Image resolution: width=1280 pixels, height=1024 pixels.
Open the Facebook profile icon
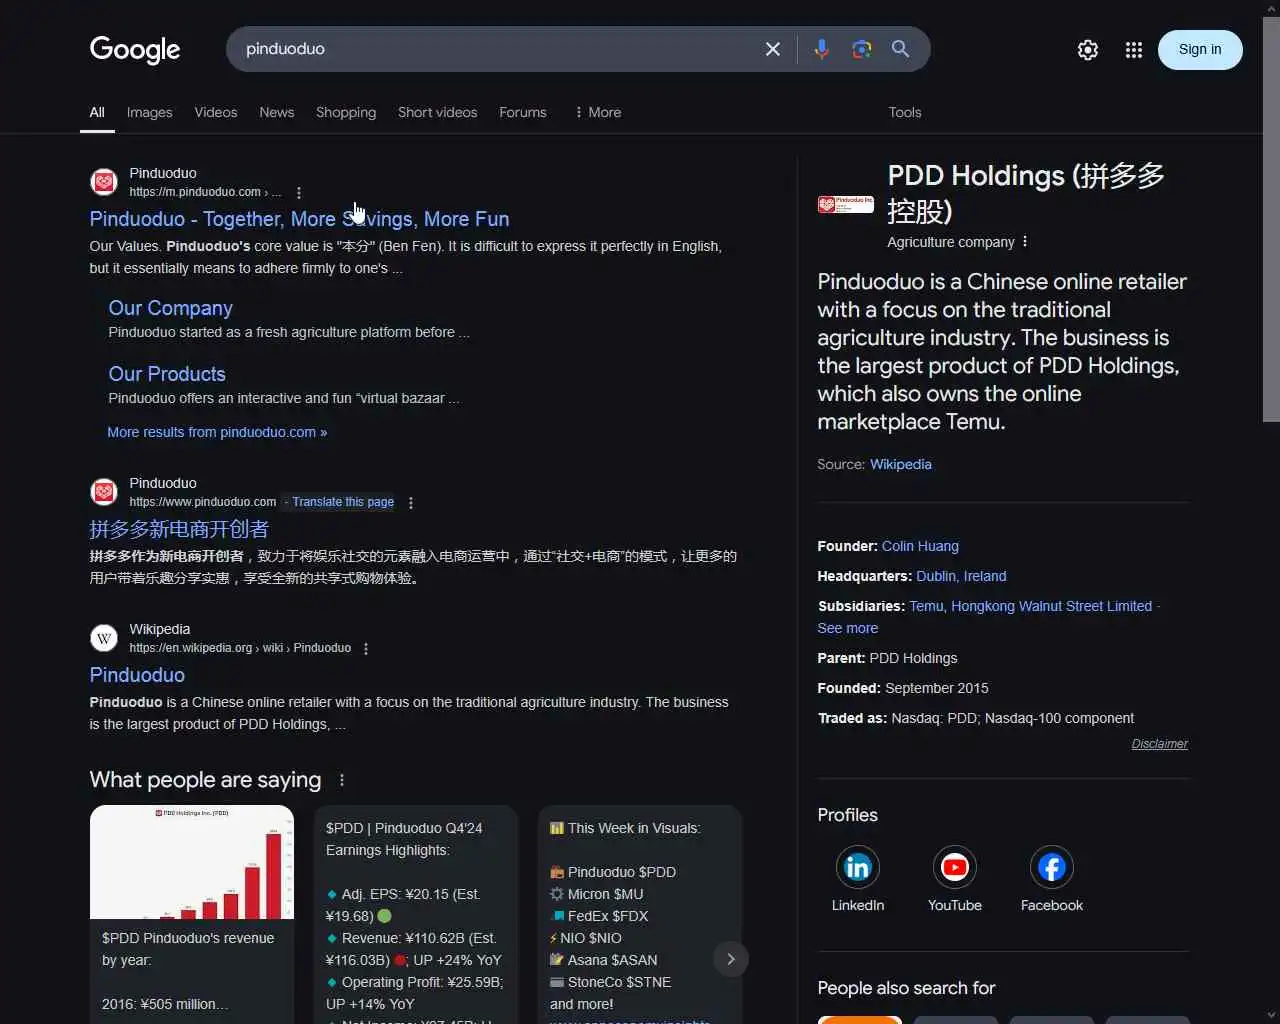pos(1052,867)
